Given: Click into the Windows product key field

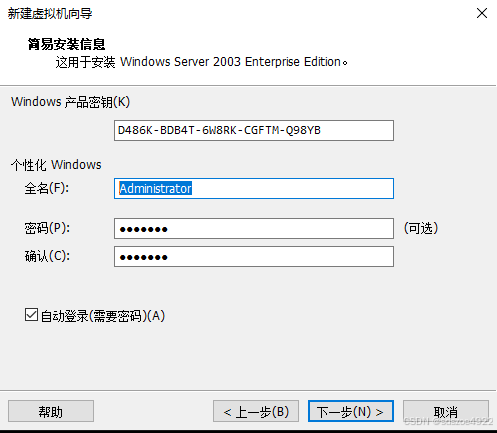Looking at the screenshot, I should [254, 130].
